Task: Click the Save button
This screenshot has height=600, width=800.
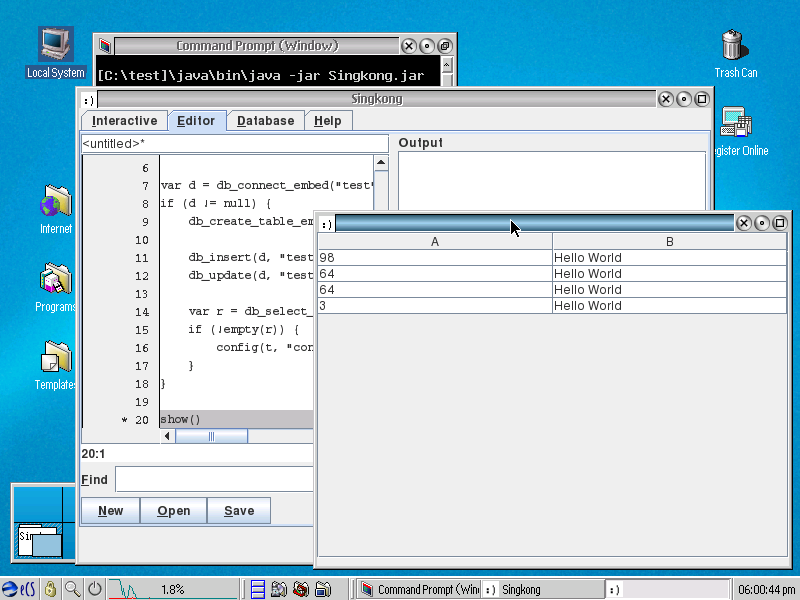Action: coord(238,511)
